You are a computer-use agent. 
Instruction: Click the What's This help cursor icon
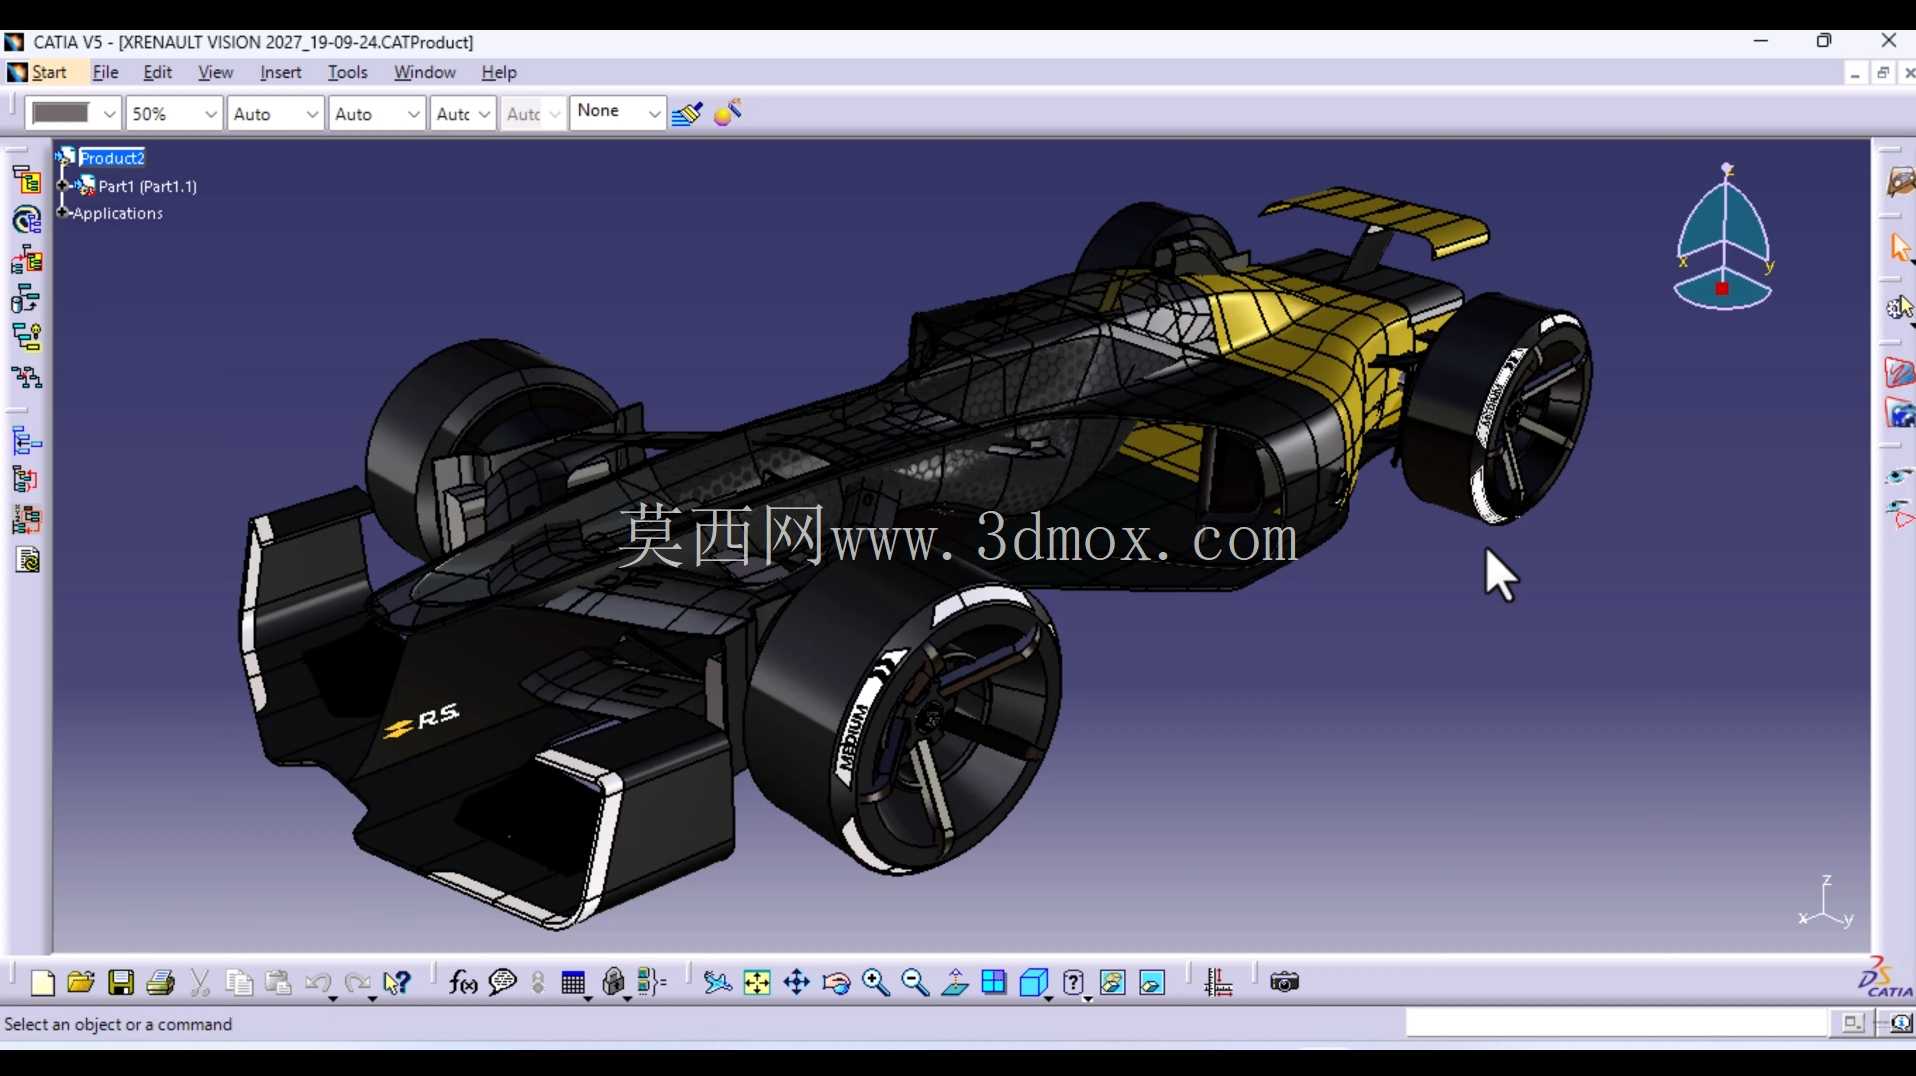click(x=397, y=983)
